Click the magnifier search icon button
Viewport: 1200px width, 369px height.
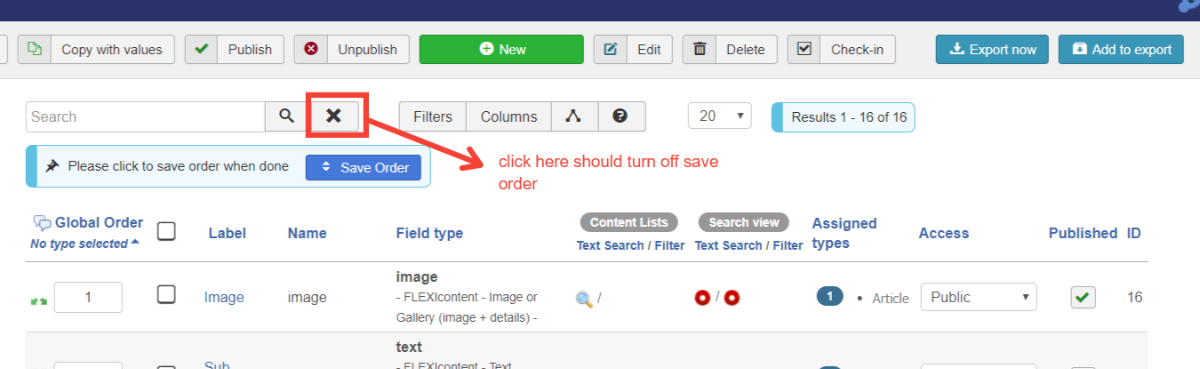click(x=287, y=116)
